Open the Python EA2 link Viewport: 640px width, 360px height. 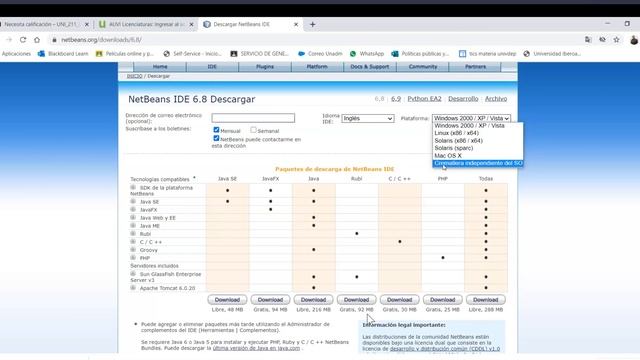coord(424,99)
